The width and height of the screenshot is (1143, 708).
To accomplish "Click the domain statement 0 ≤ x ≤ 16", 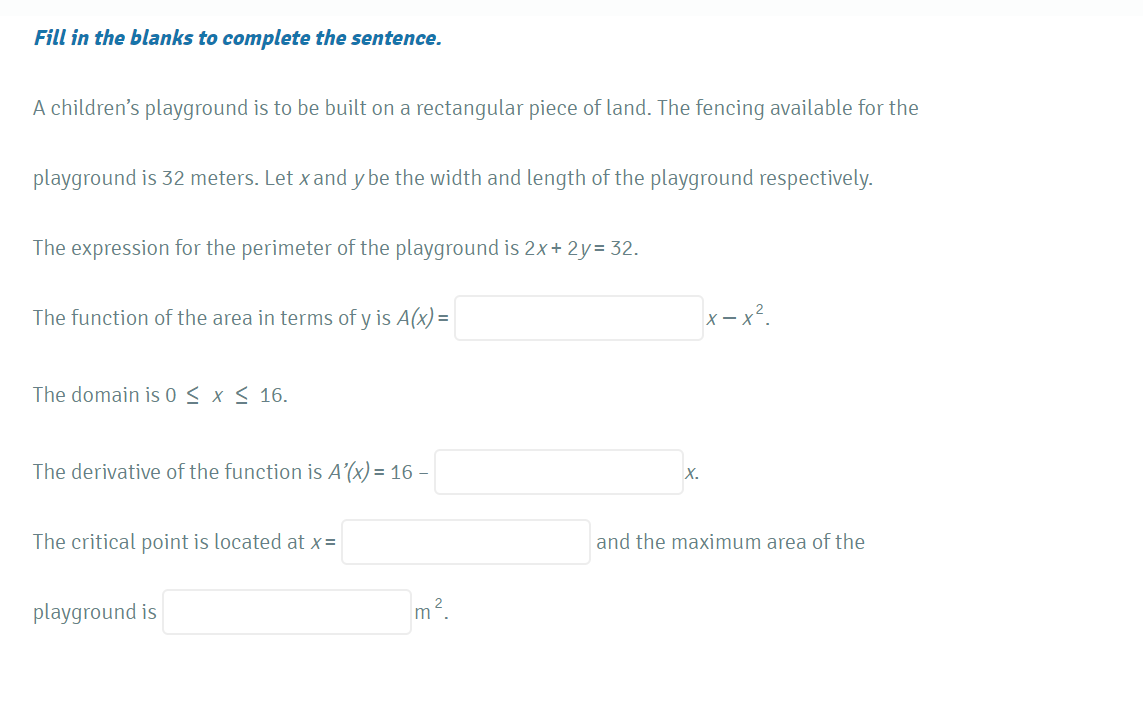I will pyautogui.click(x=160, y=394).
